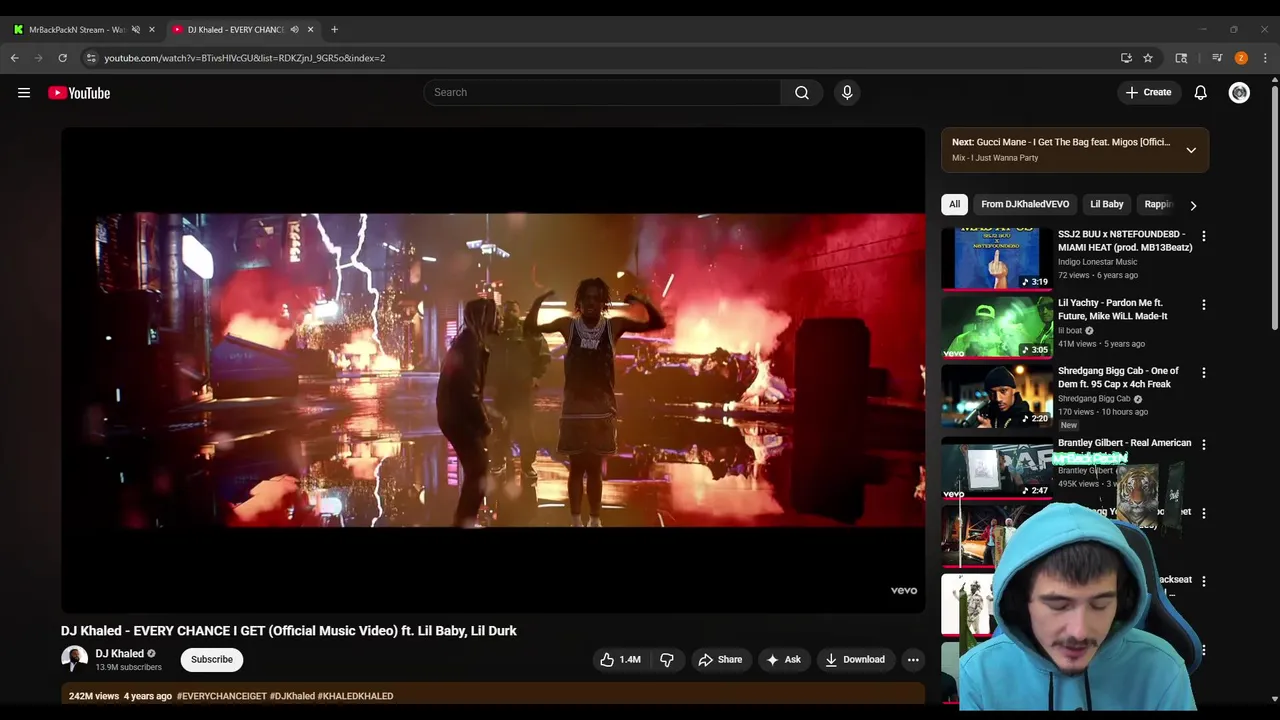
Task: Click the browser address bar URL
Action: pos(244,58)
